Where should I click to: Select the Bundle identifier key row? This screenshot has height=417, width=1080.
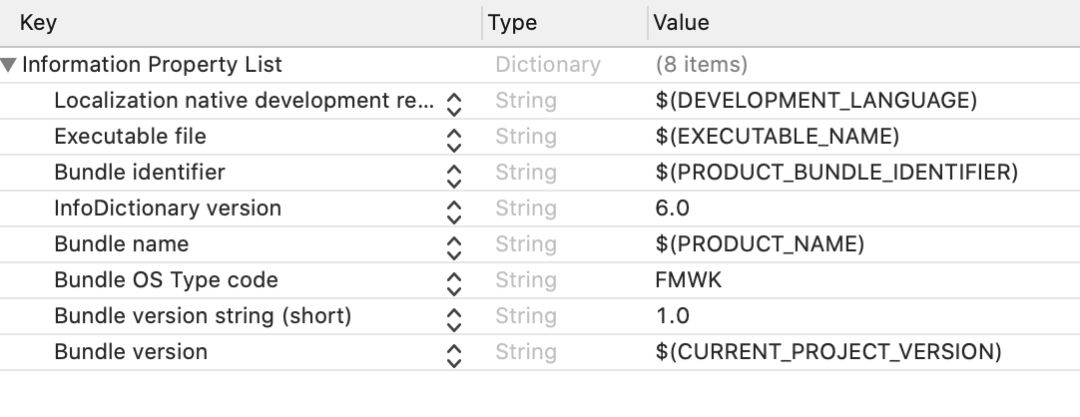click(x=139, y=172)
